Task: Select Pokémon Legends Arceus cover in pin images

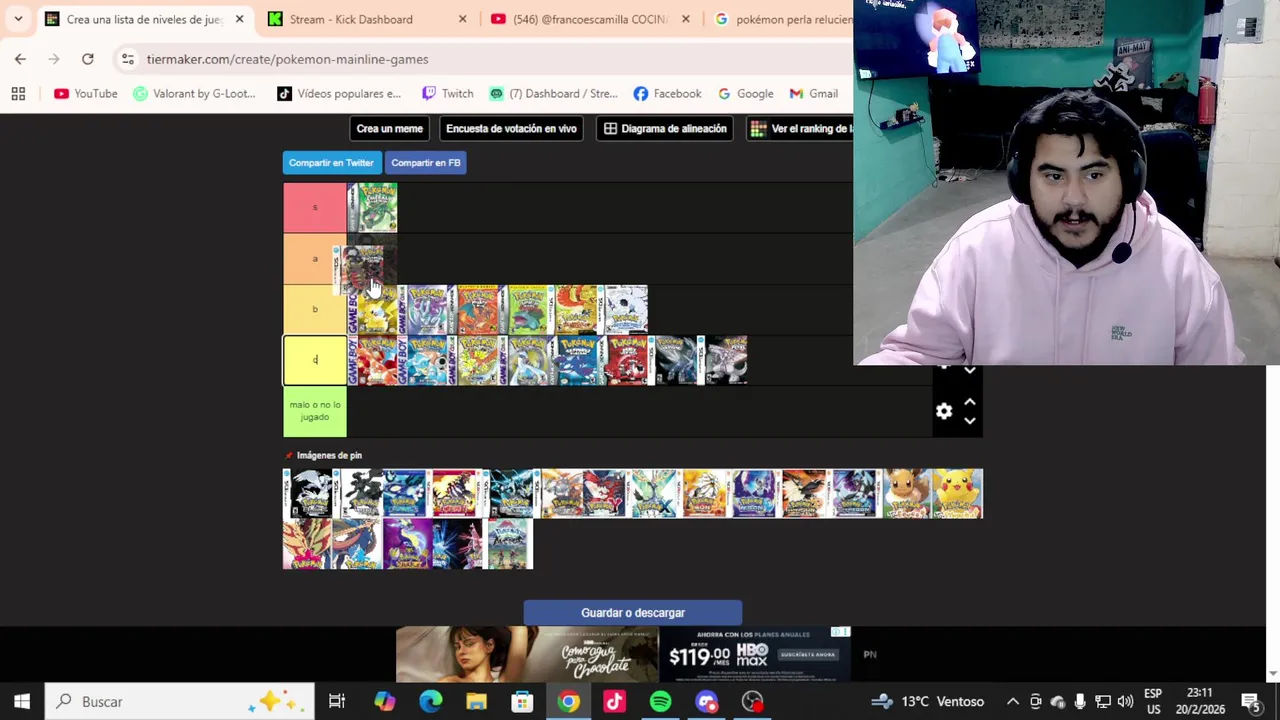Action: click(x=508, y=544)
